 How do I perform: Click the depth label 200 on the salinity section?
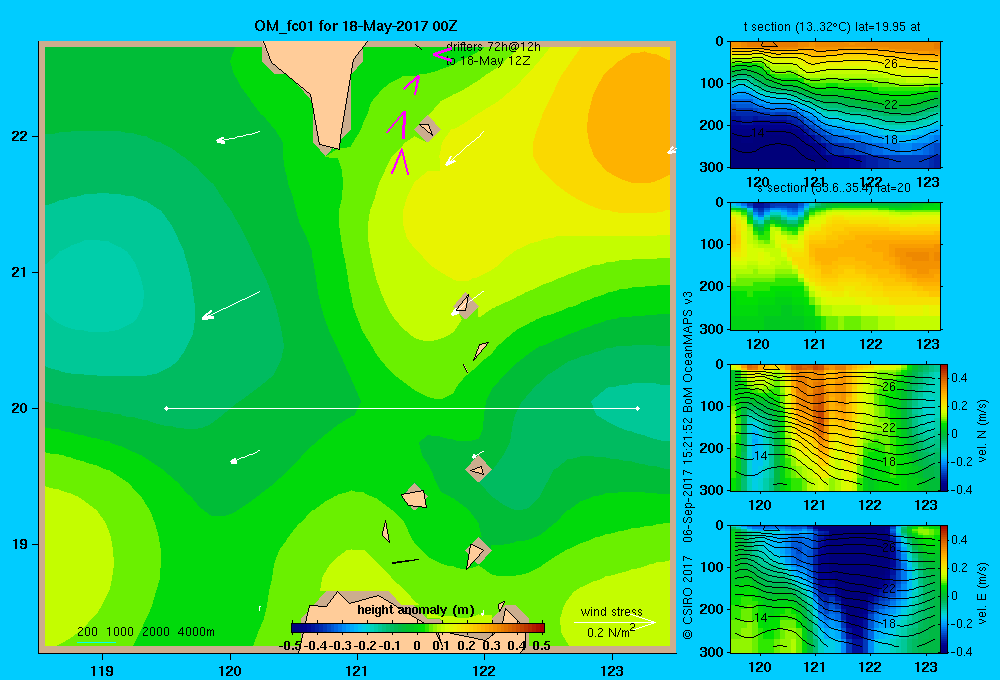click(x=711, y=286)
